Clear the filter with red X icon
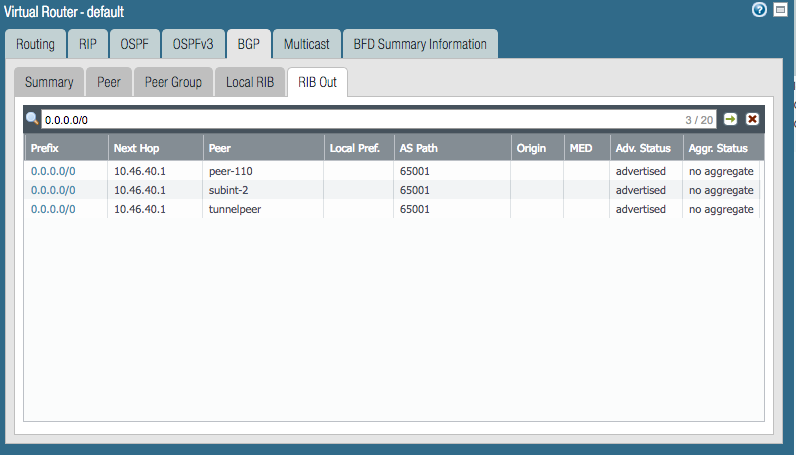This screenshot has width=796, height=455. click(x=752, y=119)
